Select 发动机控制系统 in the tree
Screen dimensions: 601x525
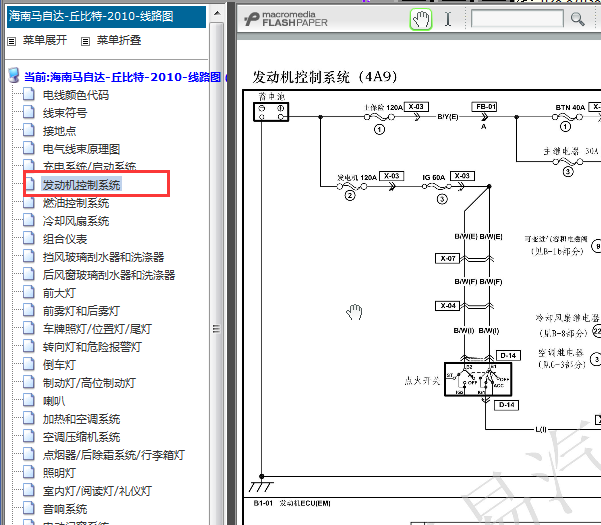(x=81, y=185)
